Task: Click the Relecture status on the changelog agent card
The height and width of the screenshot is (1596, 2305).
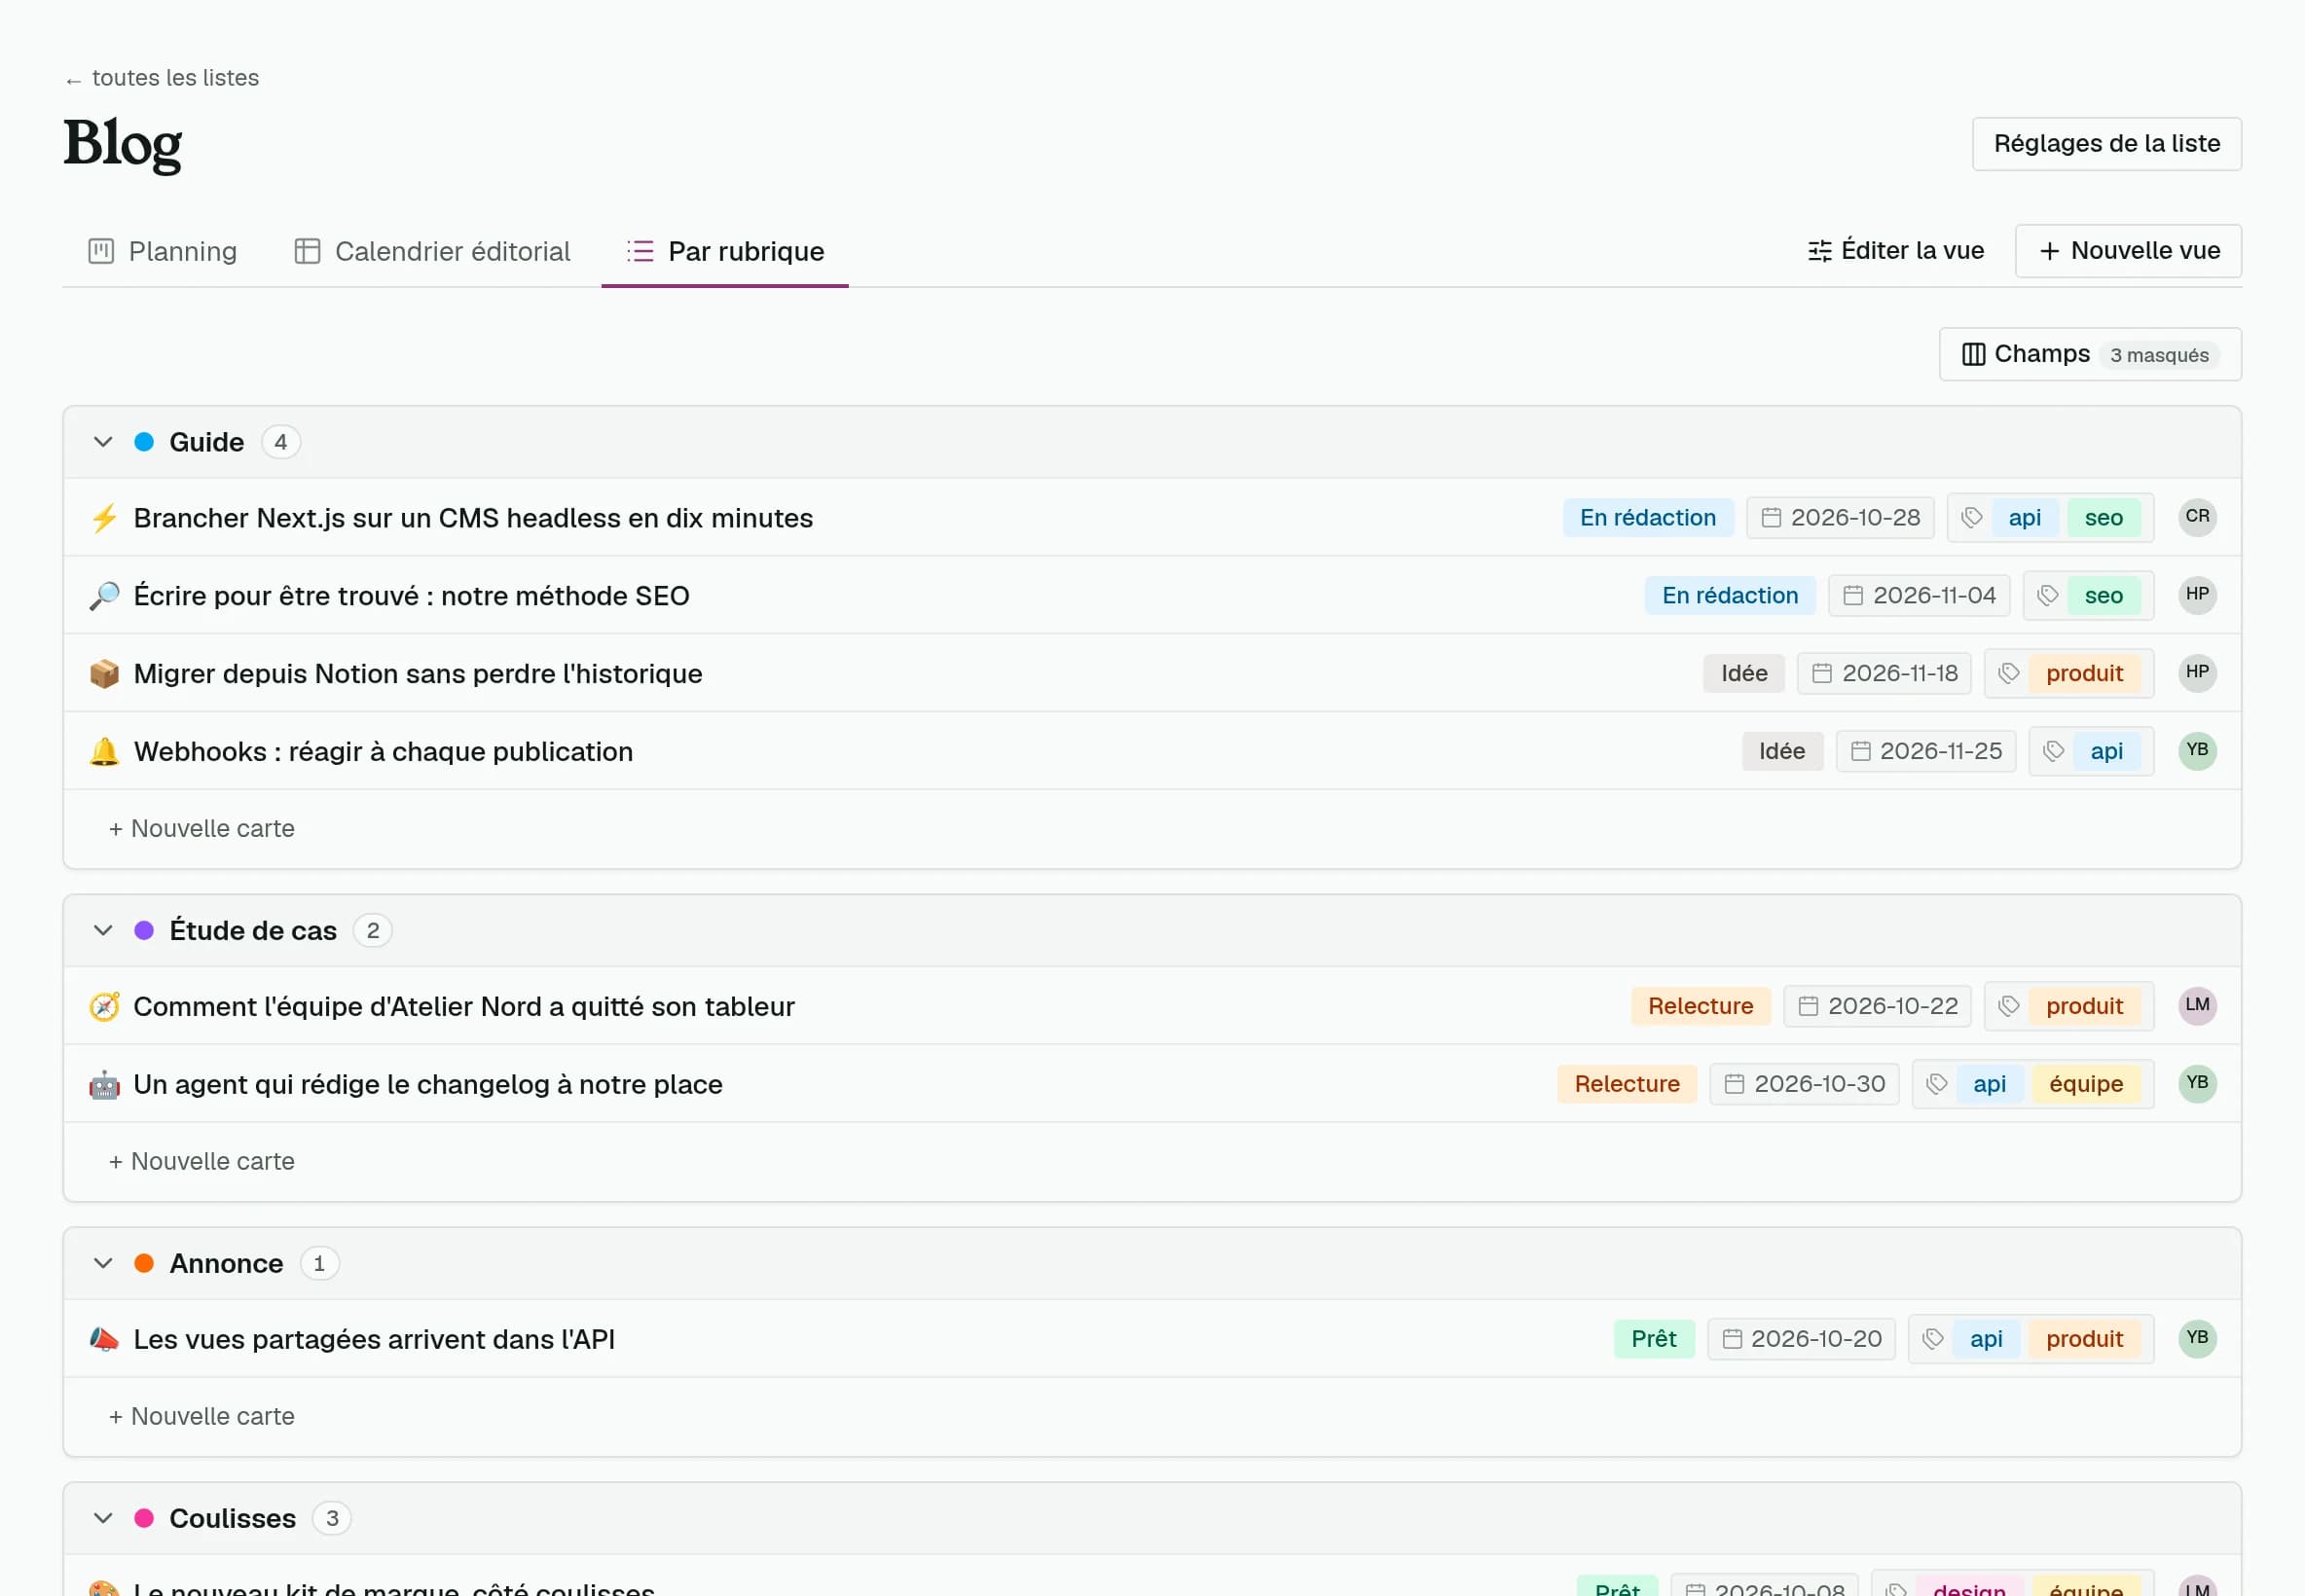Action: [1627, 1085]
